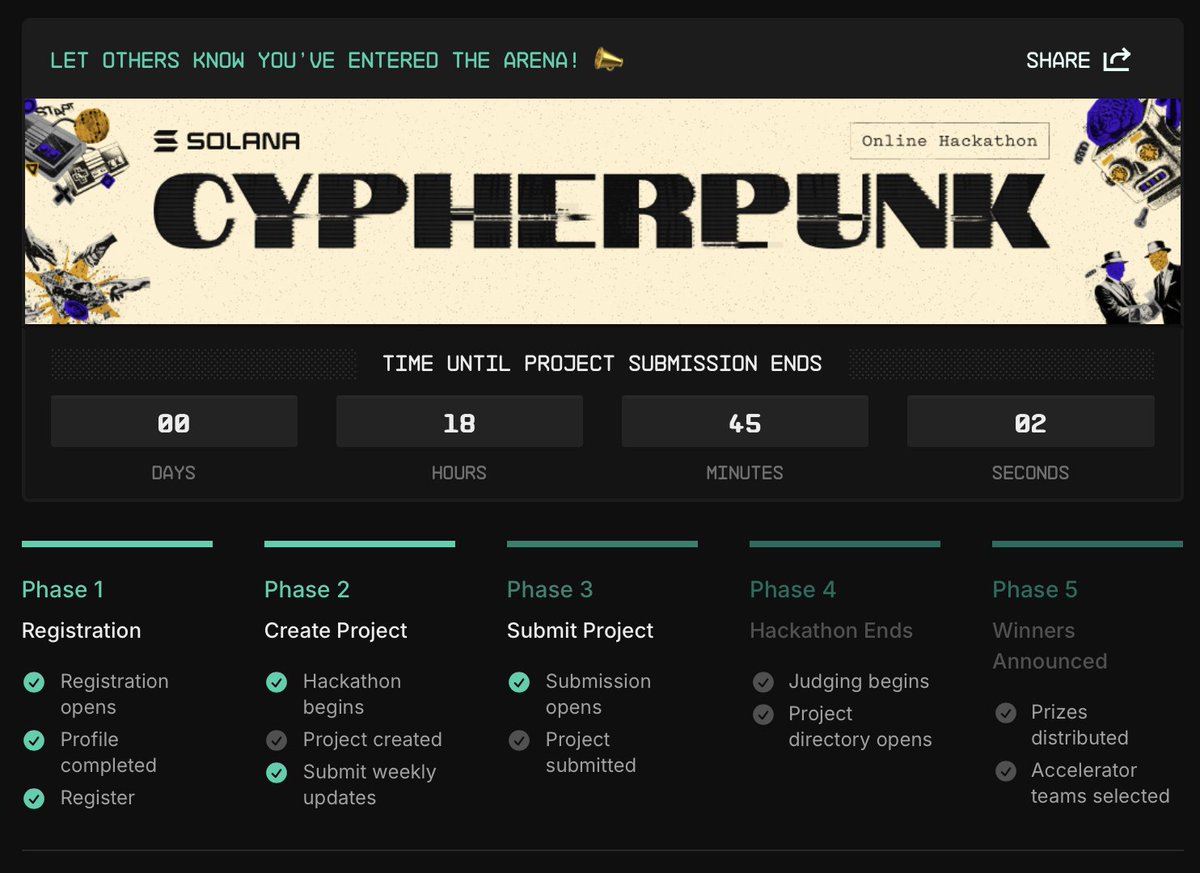Click the megaphone emoji icon

[608, 60]
